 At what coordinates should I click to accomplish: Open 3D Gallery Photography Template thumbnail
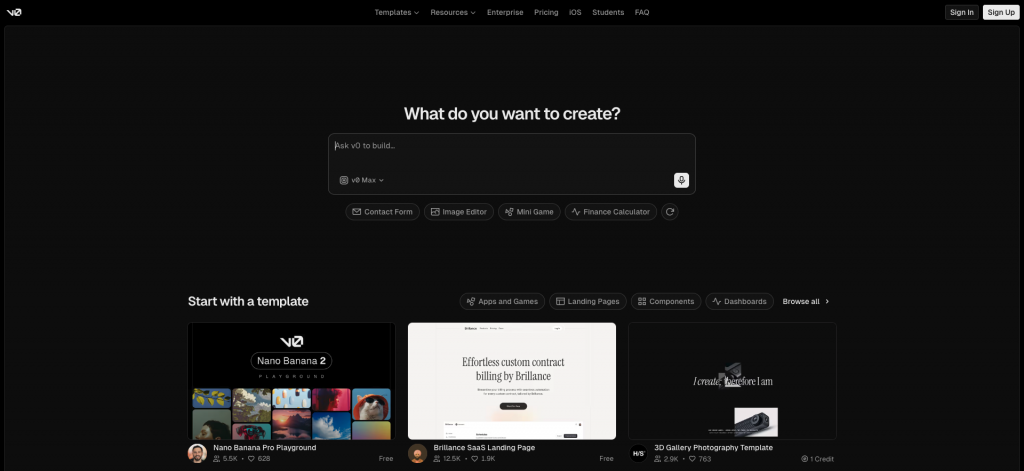tap(732, 381)
